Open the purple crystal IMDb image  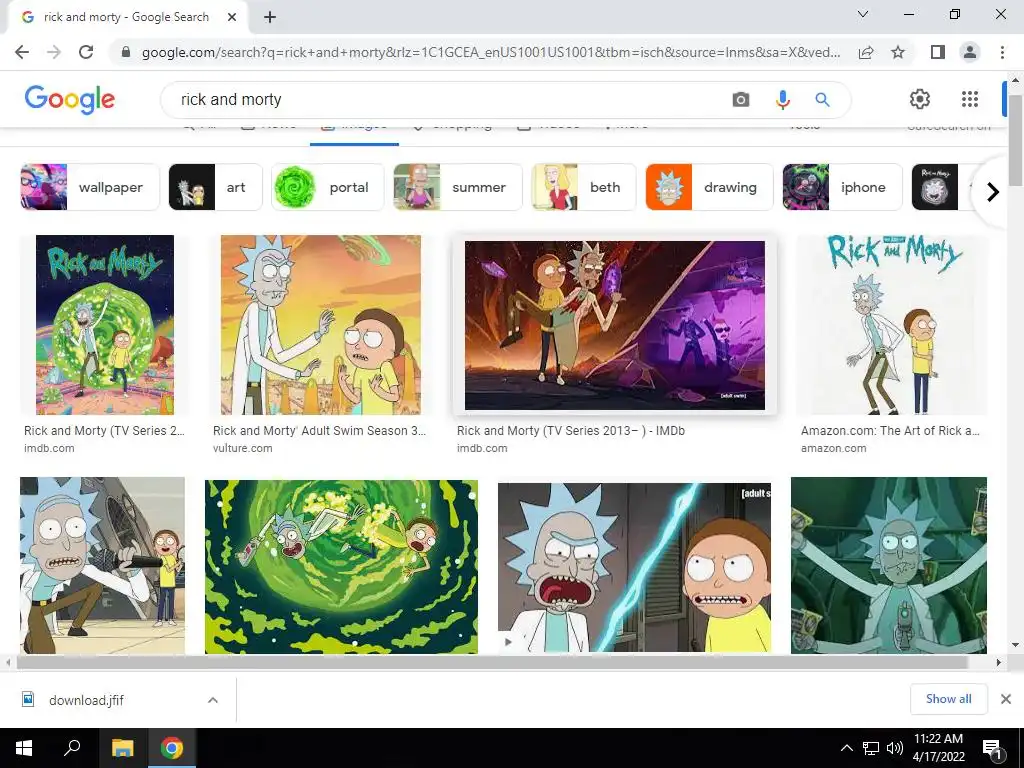click(x=615, y=325)
